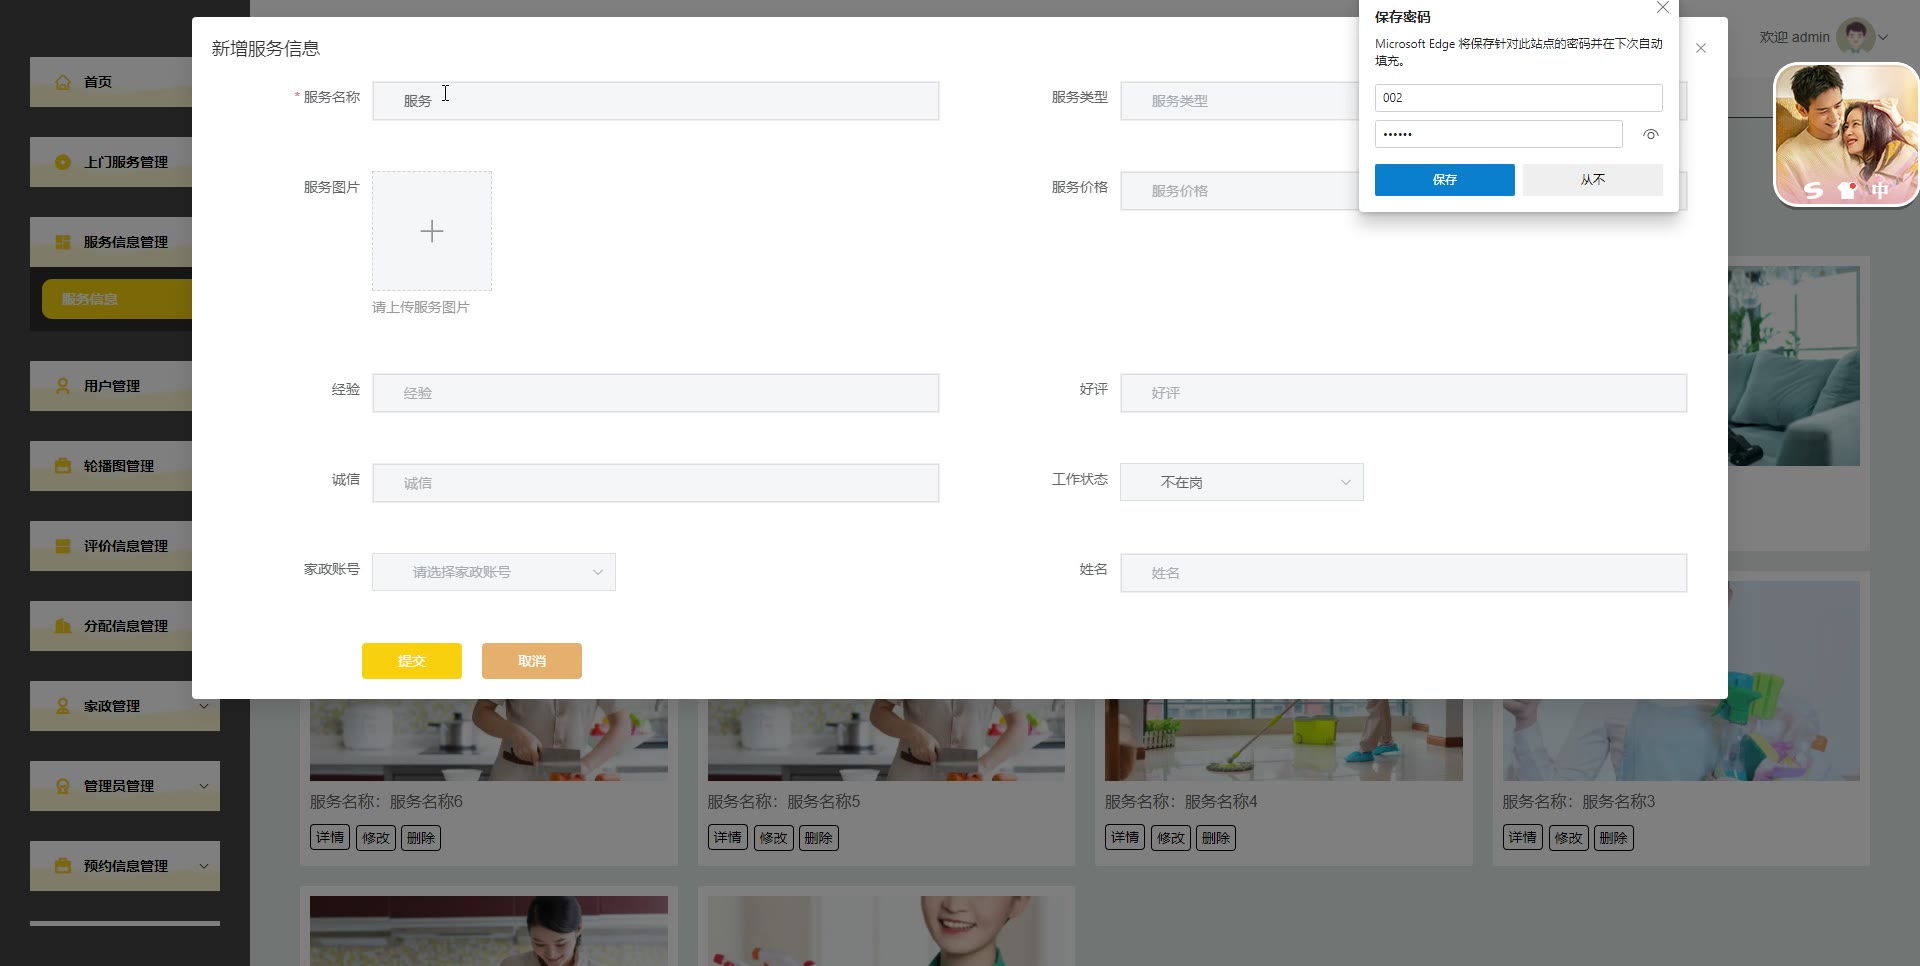
Task: Click 修改 for 服务名称4
Action: [x=1171, y=838]
